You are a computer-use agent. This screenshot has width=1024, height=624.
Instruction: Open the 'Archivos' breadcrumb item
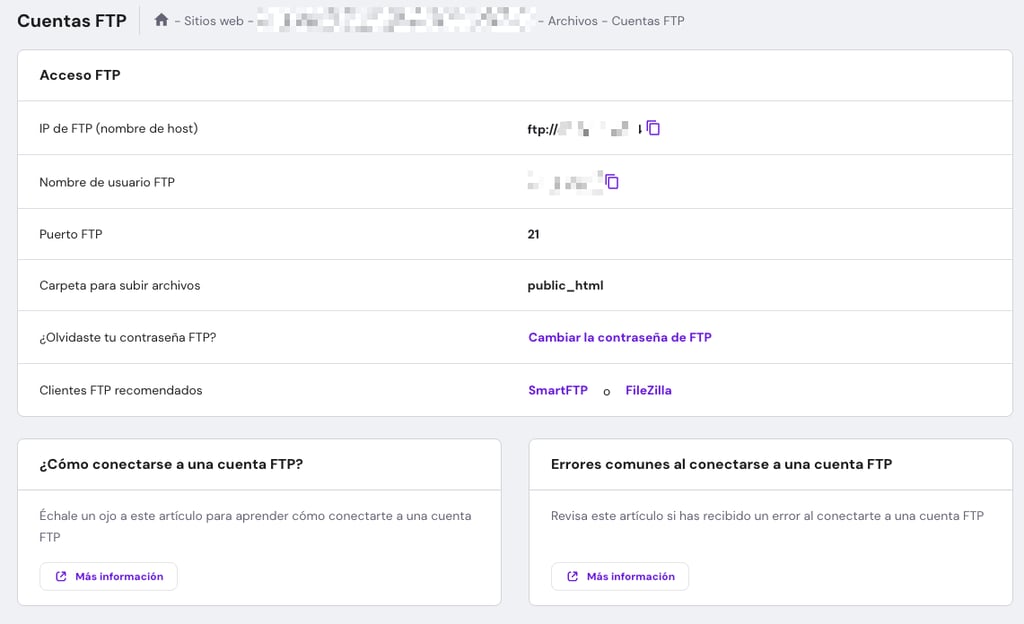[573, 21]
